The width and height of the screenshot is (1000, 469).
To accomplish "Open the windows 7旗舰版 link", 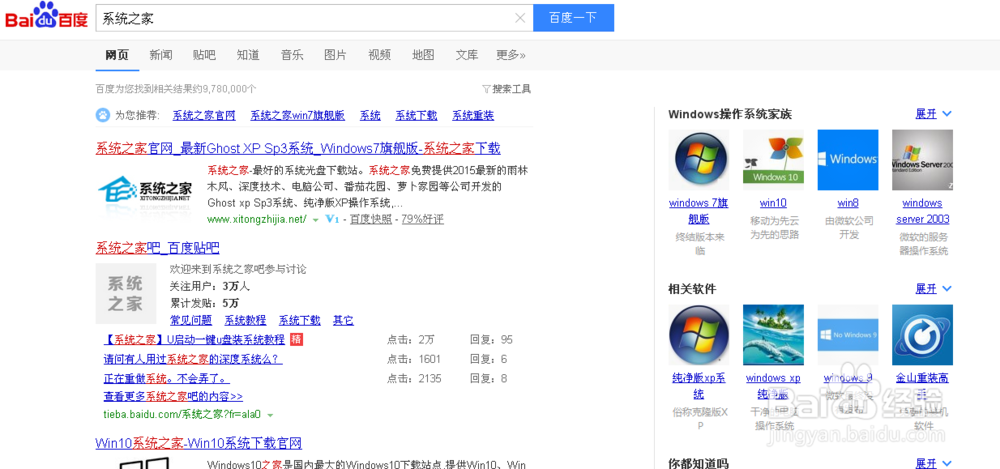I will pos(699,211).
